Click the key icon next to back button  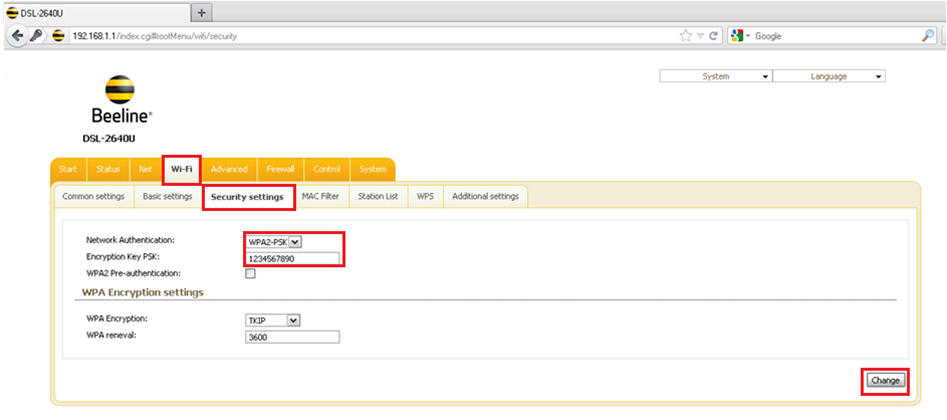pos(36,35)
